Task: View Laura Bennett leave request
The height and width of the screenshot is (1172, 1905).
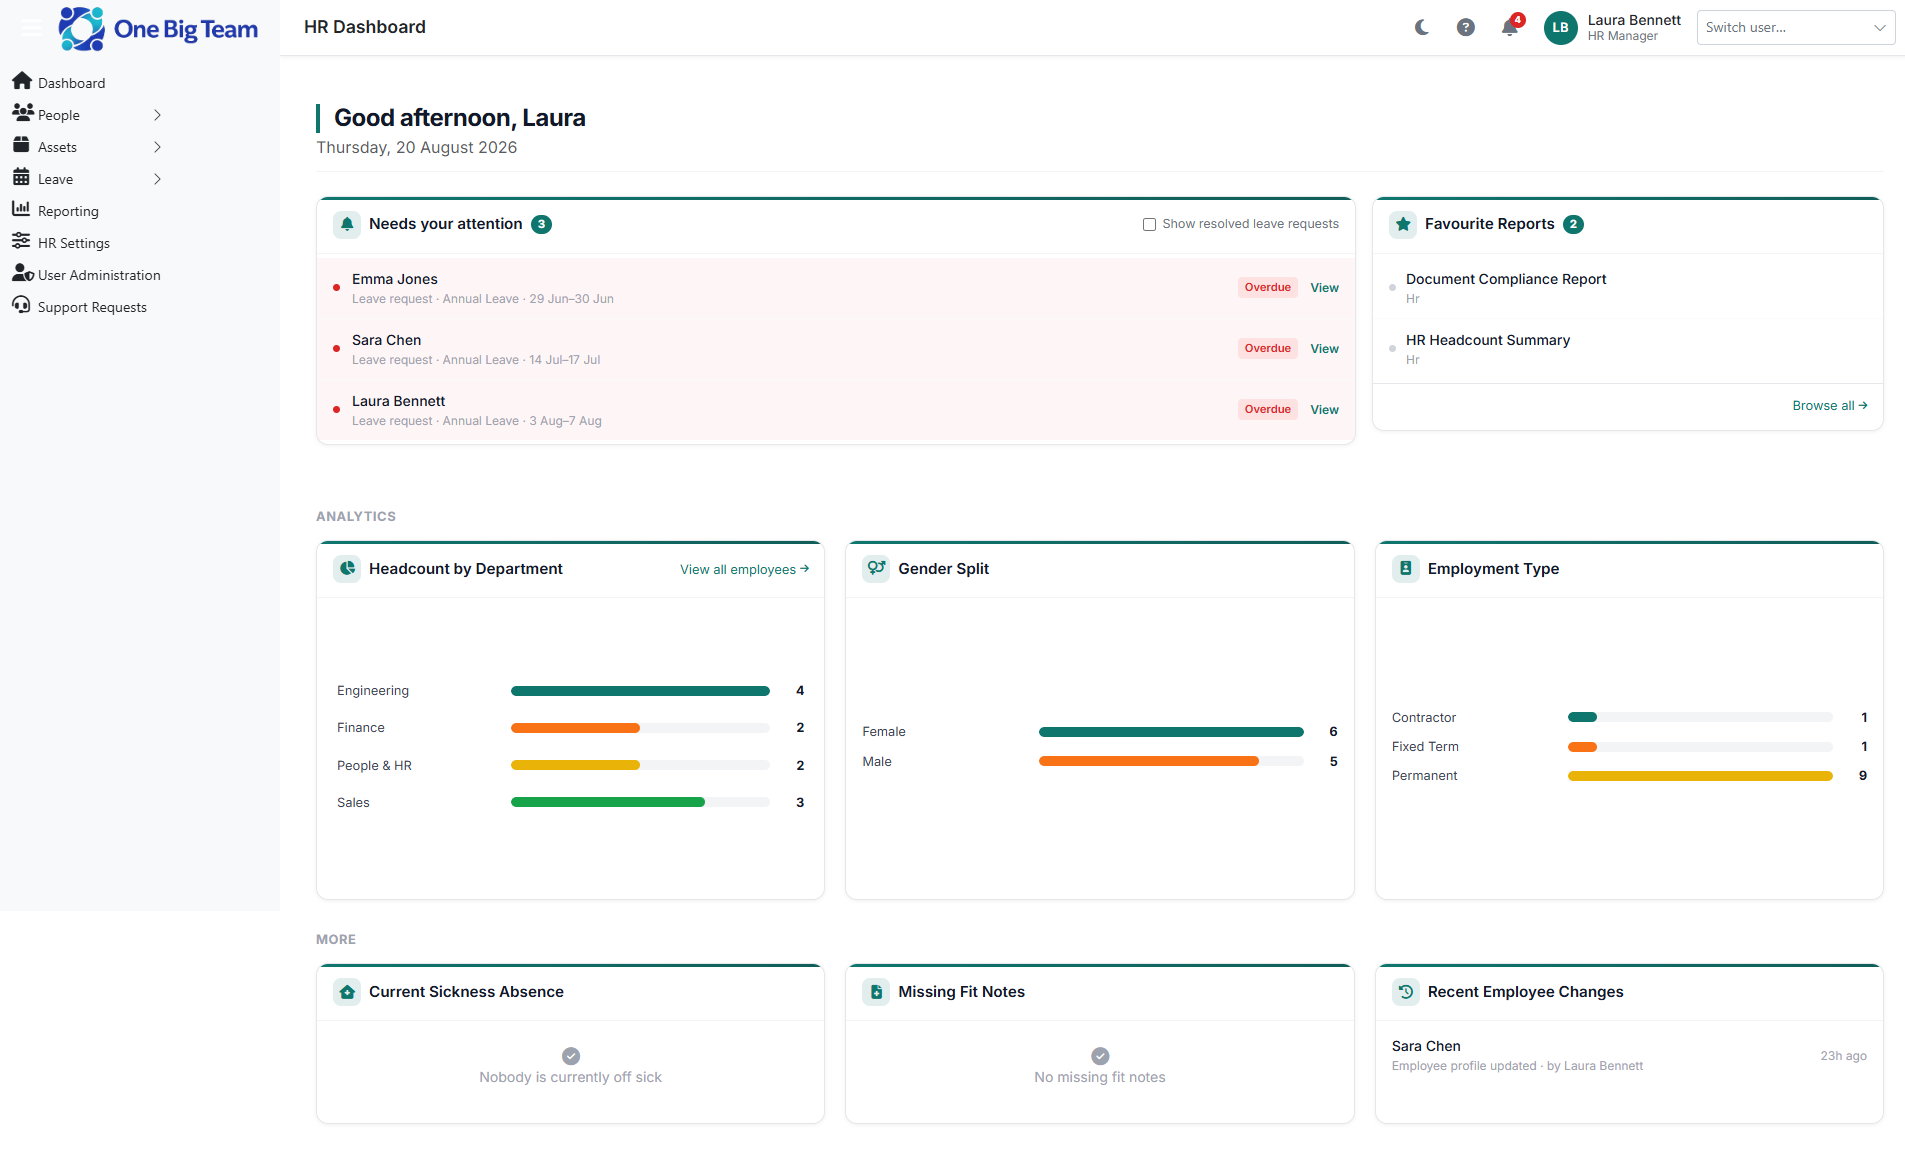Action: click(x=1324, y=410)
